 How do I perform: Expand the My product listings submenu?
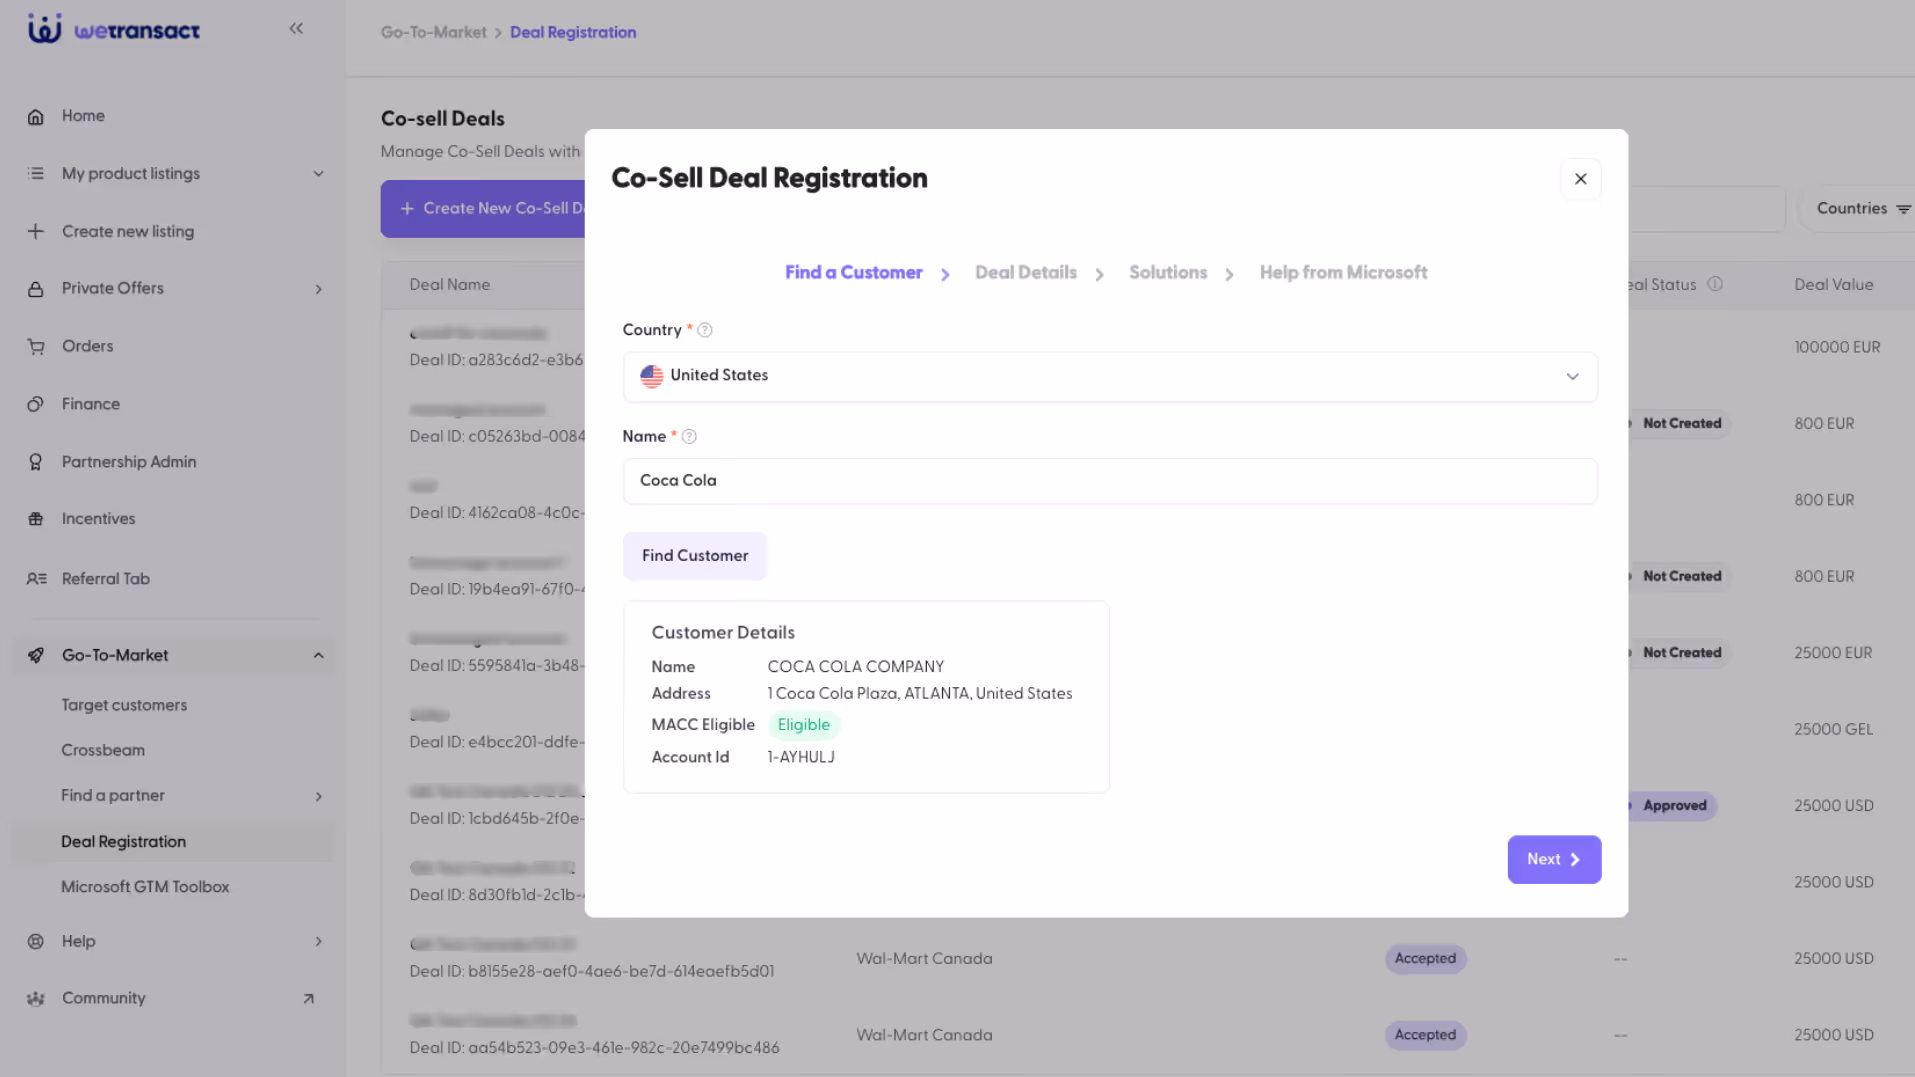[318, 174]
